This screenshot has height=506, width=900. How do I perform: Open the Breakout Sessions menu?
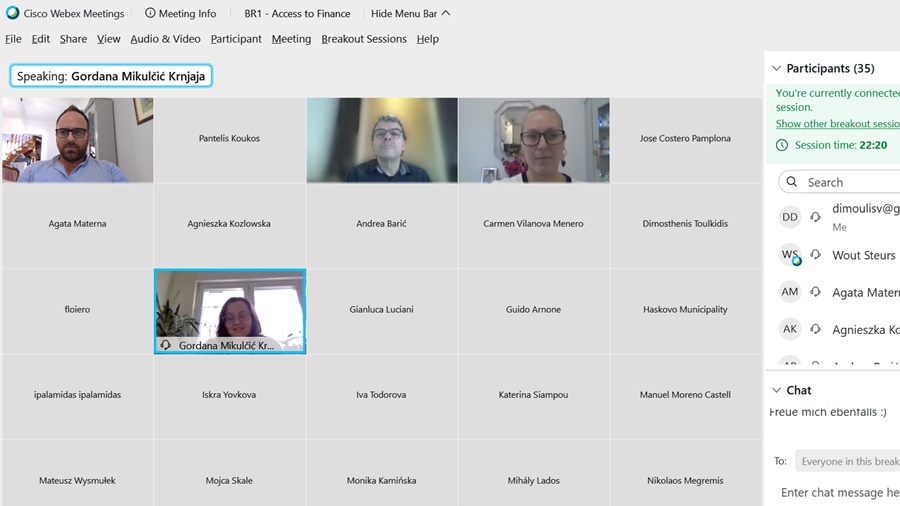coord(364,39)
